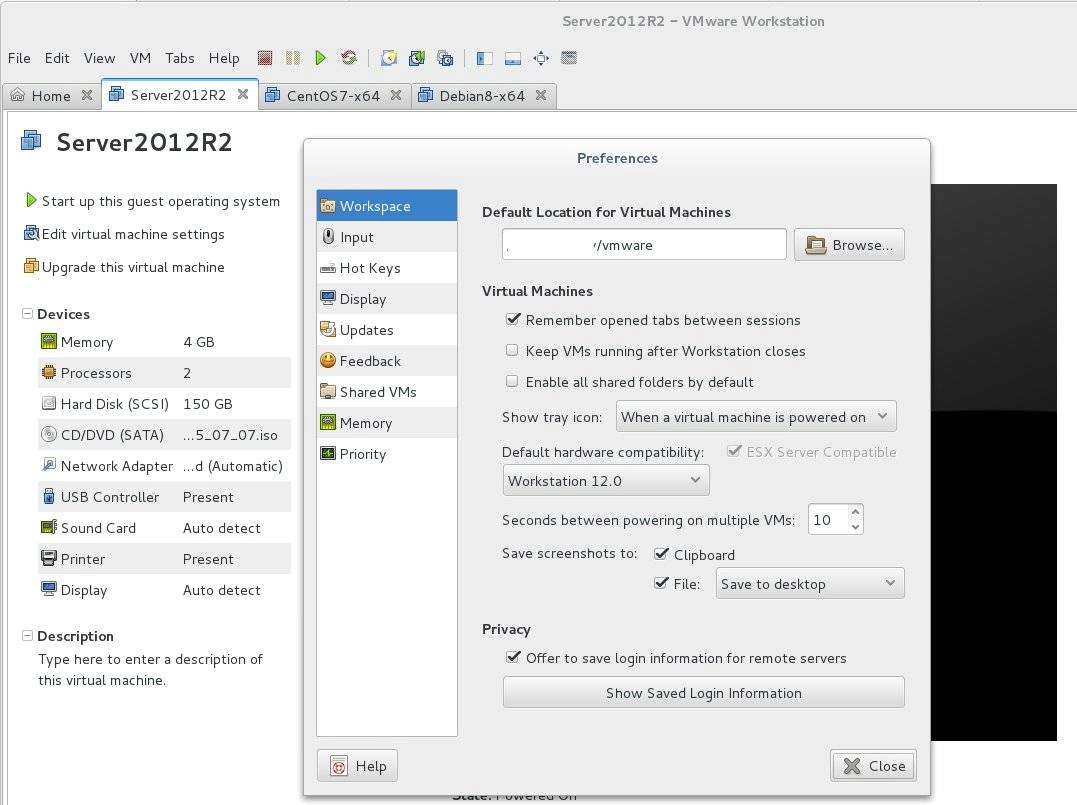1077x805 pixels.
Task: Click the Network Adapter device row
Action: coord(164,466)
